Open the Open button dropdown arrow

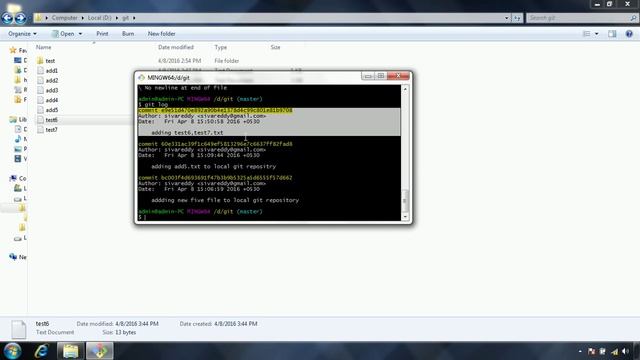(80, 34)
